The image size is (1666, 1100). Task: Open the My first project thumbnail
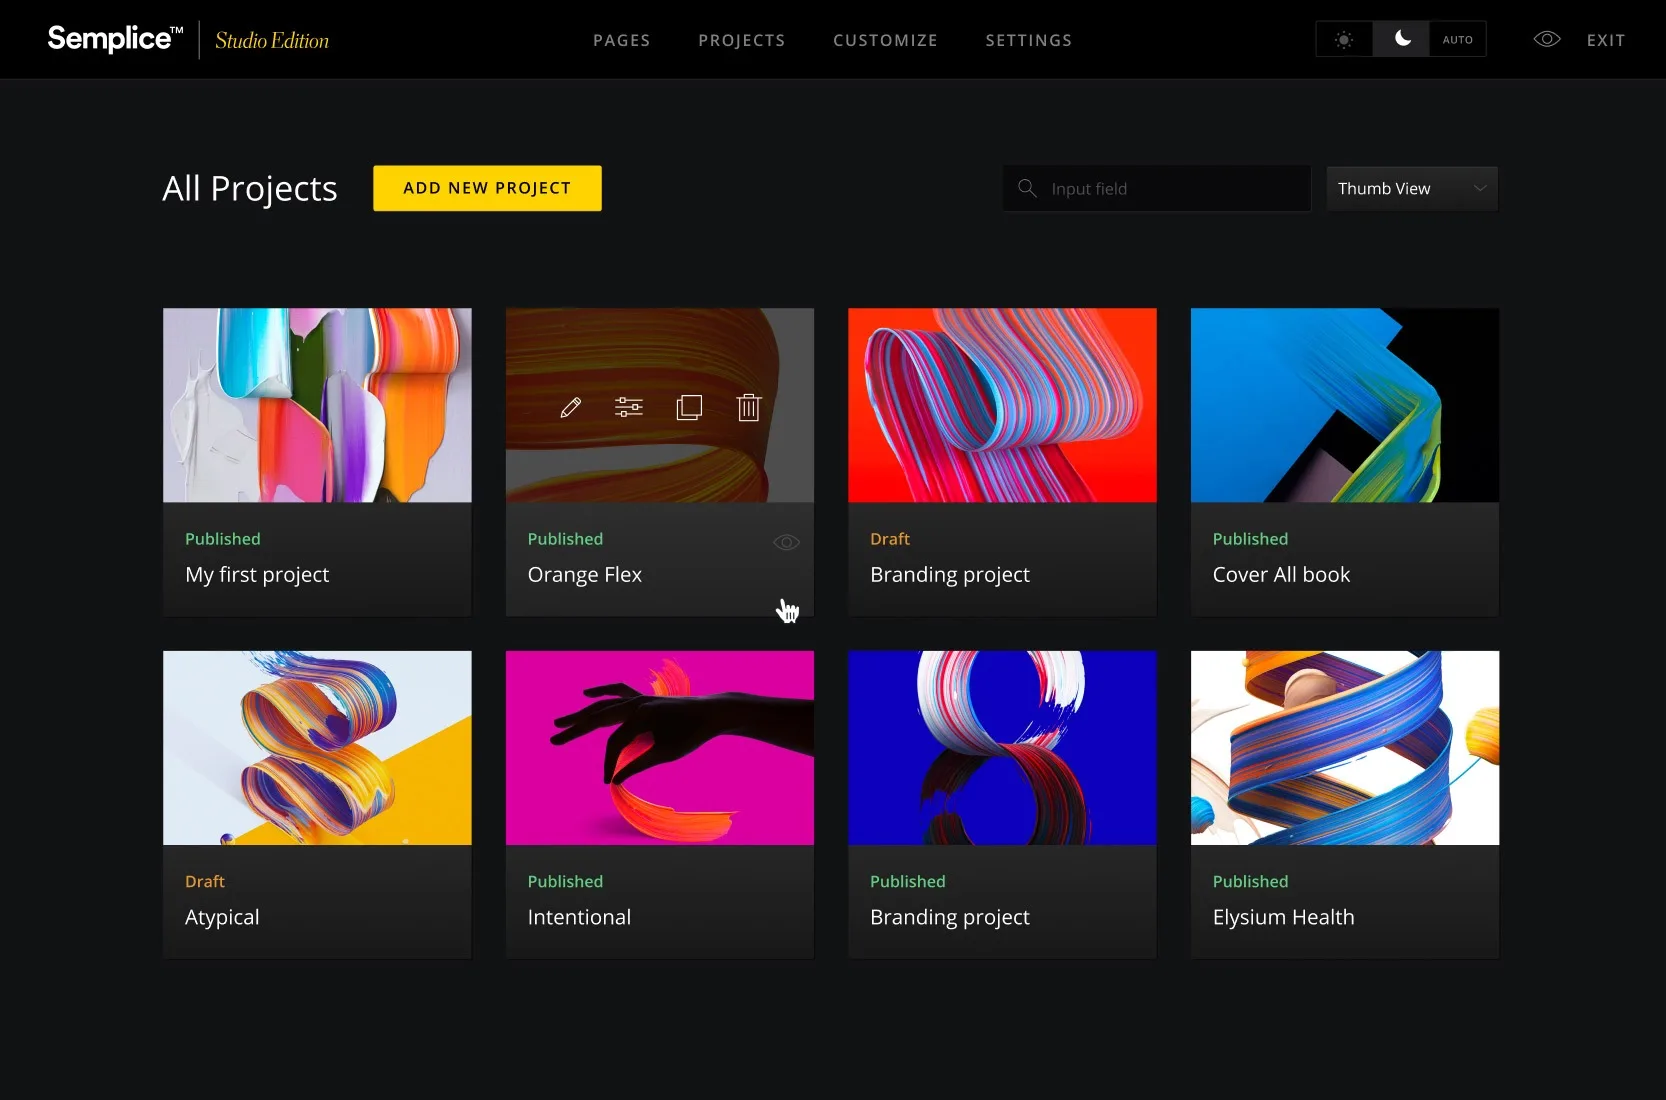coord(317,405)
